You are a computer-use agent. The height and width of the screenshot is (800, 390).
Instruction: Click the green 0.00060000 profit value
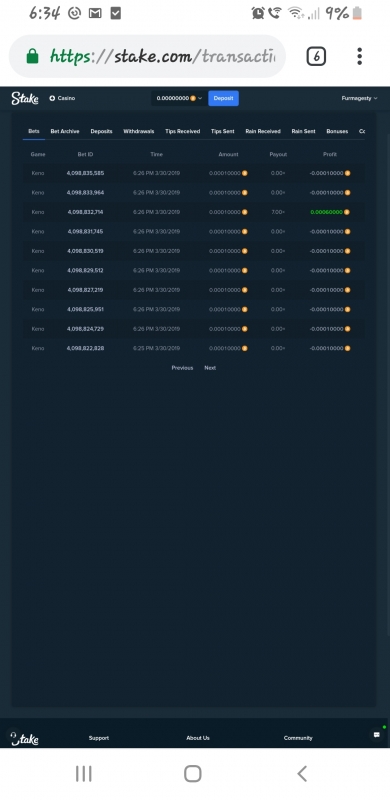tap(326, 212)
